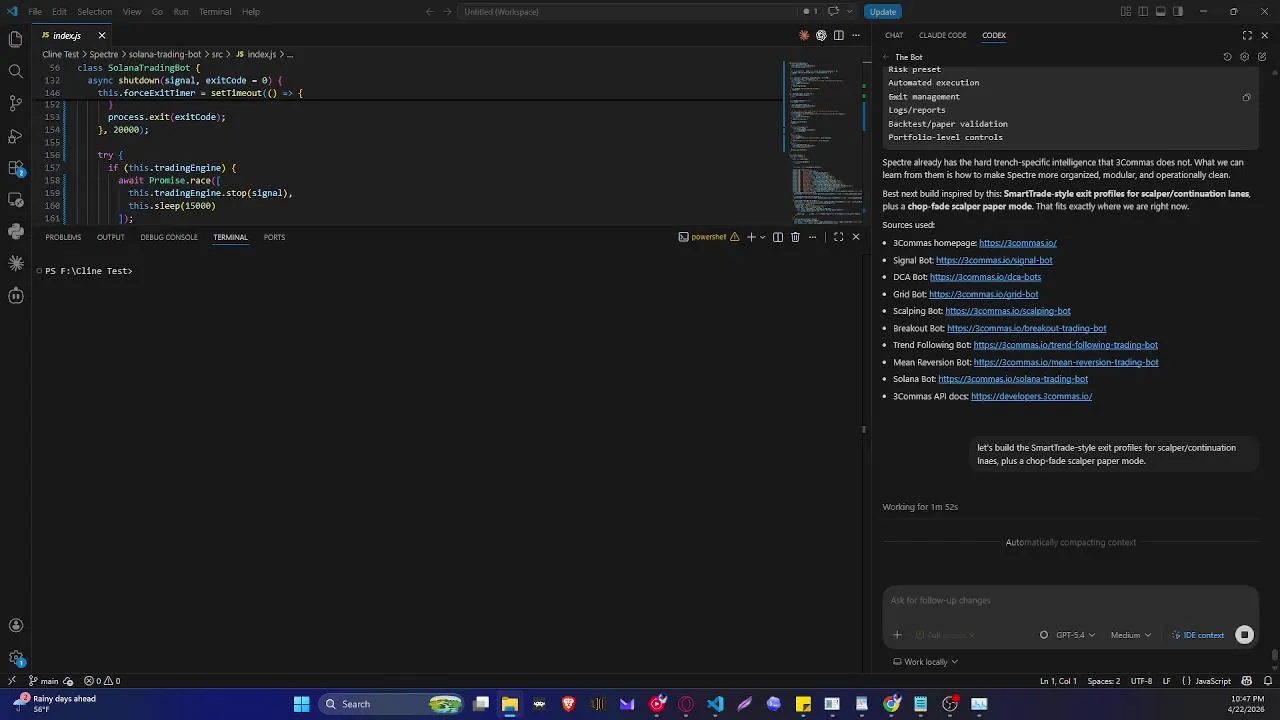Expand the Work locally dropdown
Screen dimensions: 1280x720
coord(926,662)
